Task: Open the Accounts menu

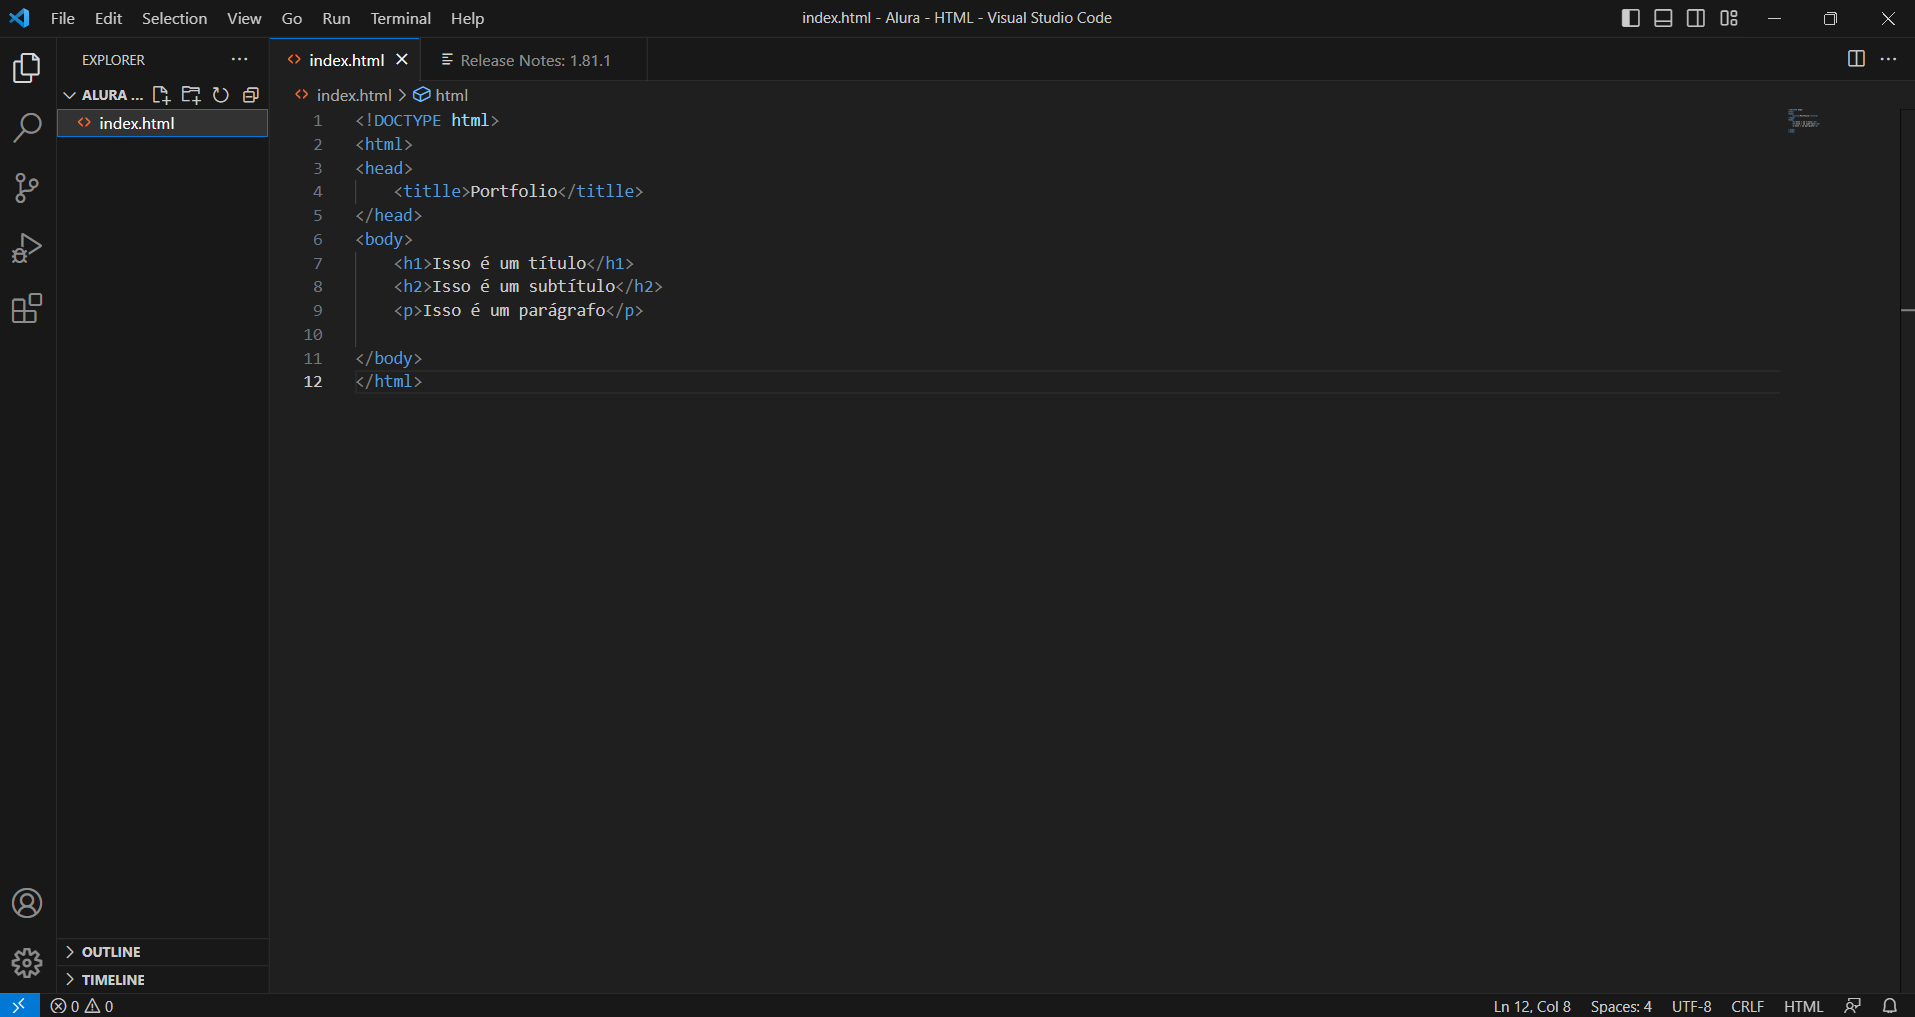Action: (27, 903)
